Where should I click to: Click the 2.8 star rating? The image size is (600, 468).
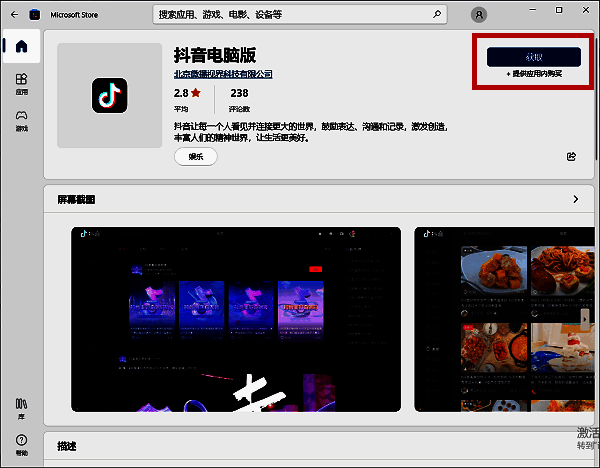(x=187, y=93)
